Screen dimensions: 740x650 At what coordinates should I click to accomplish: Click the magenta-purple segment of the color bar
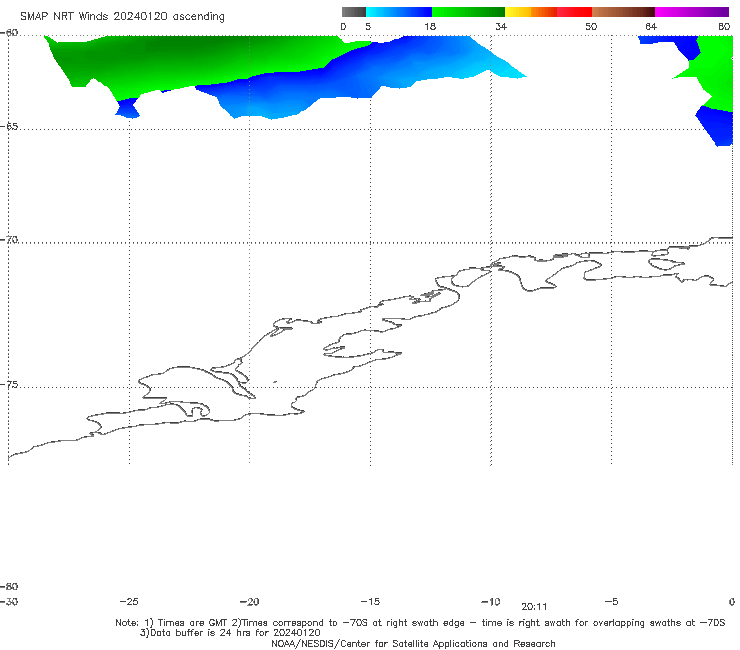pos(692,12)
